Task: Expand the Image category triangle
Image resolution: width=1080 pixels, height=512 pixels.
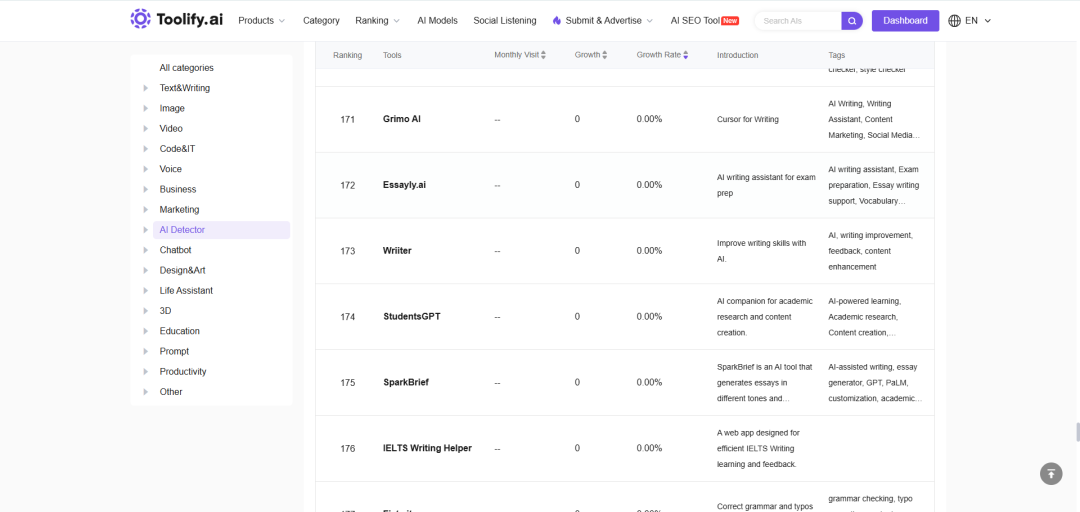Action: [x=145, y=108]
